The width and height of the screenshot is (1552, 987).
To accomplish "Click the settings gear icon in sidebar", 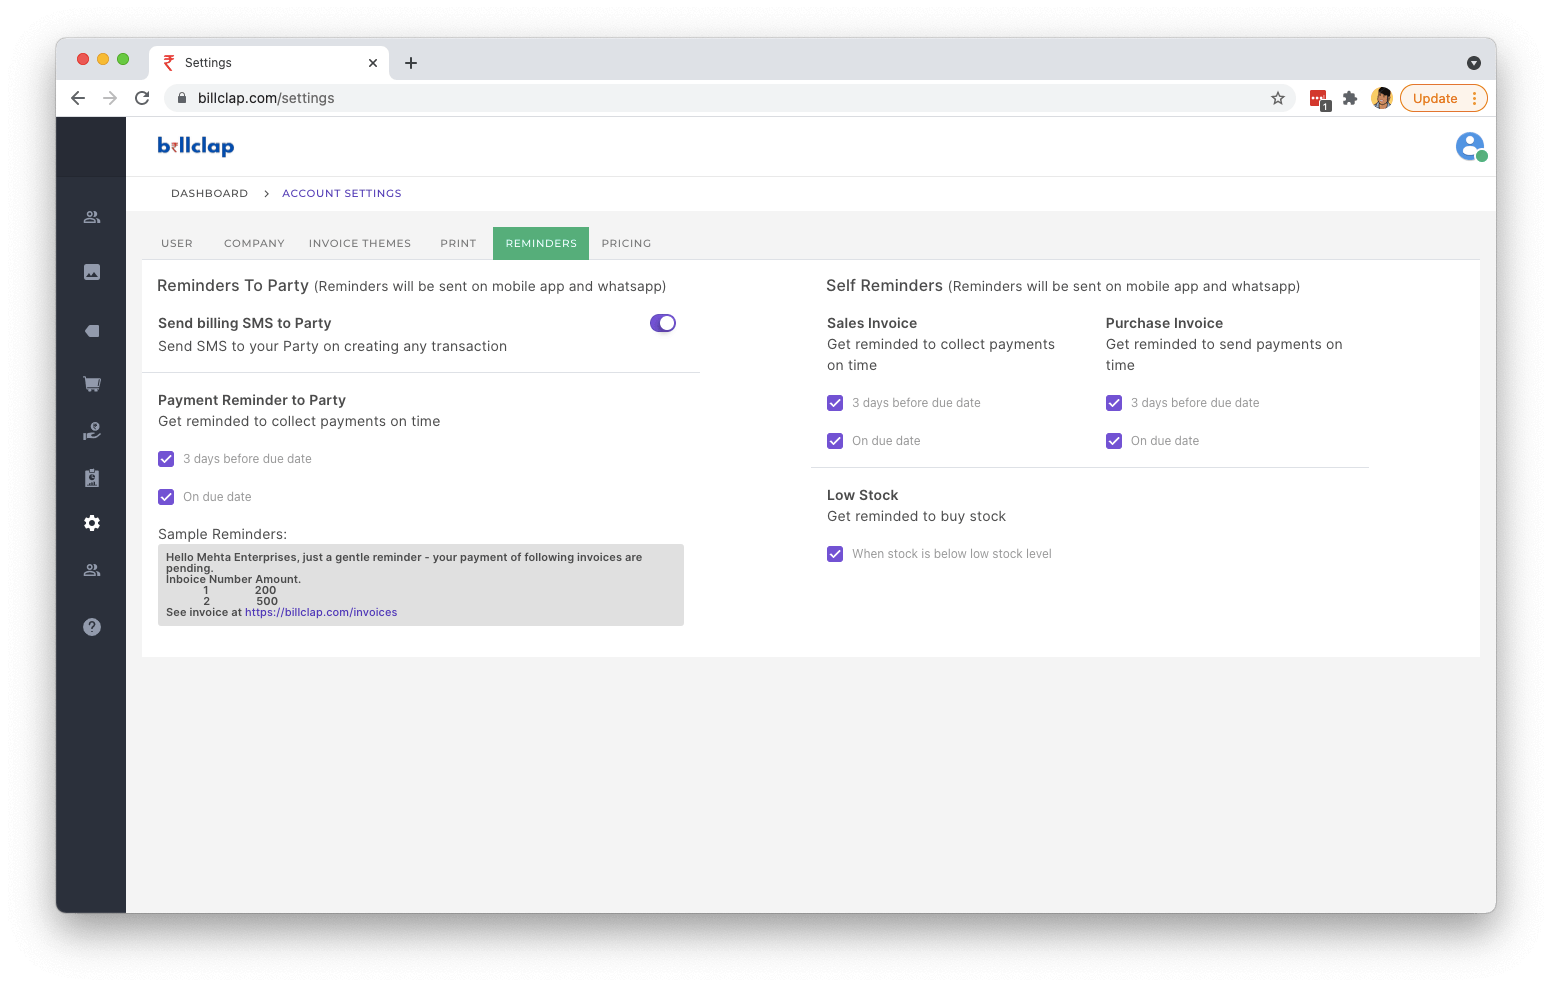I will point(92,523).
